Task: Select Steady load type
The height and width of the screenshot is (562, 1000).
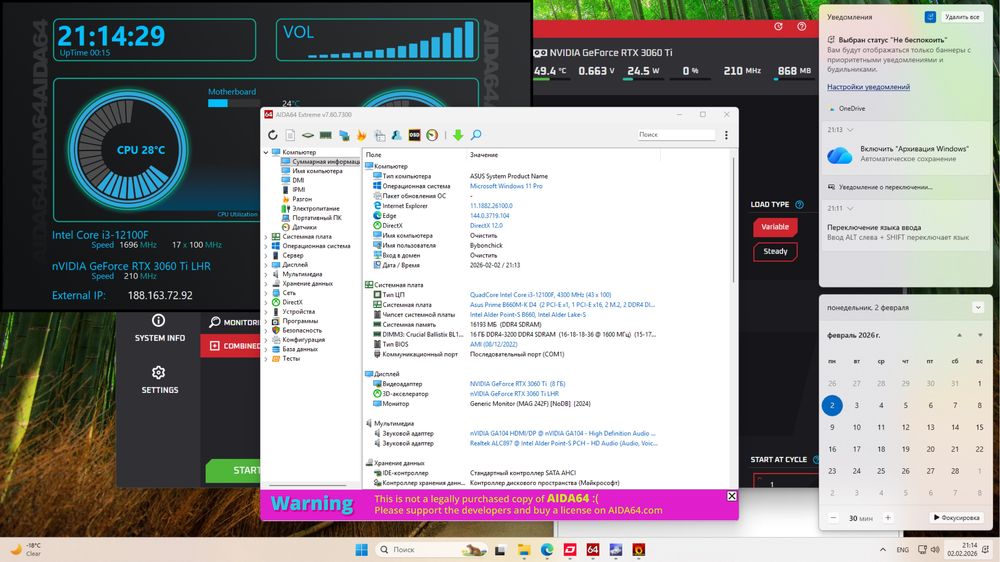Action: 775,251
